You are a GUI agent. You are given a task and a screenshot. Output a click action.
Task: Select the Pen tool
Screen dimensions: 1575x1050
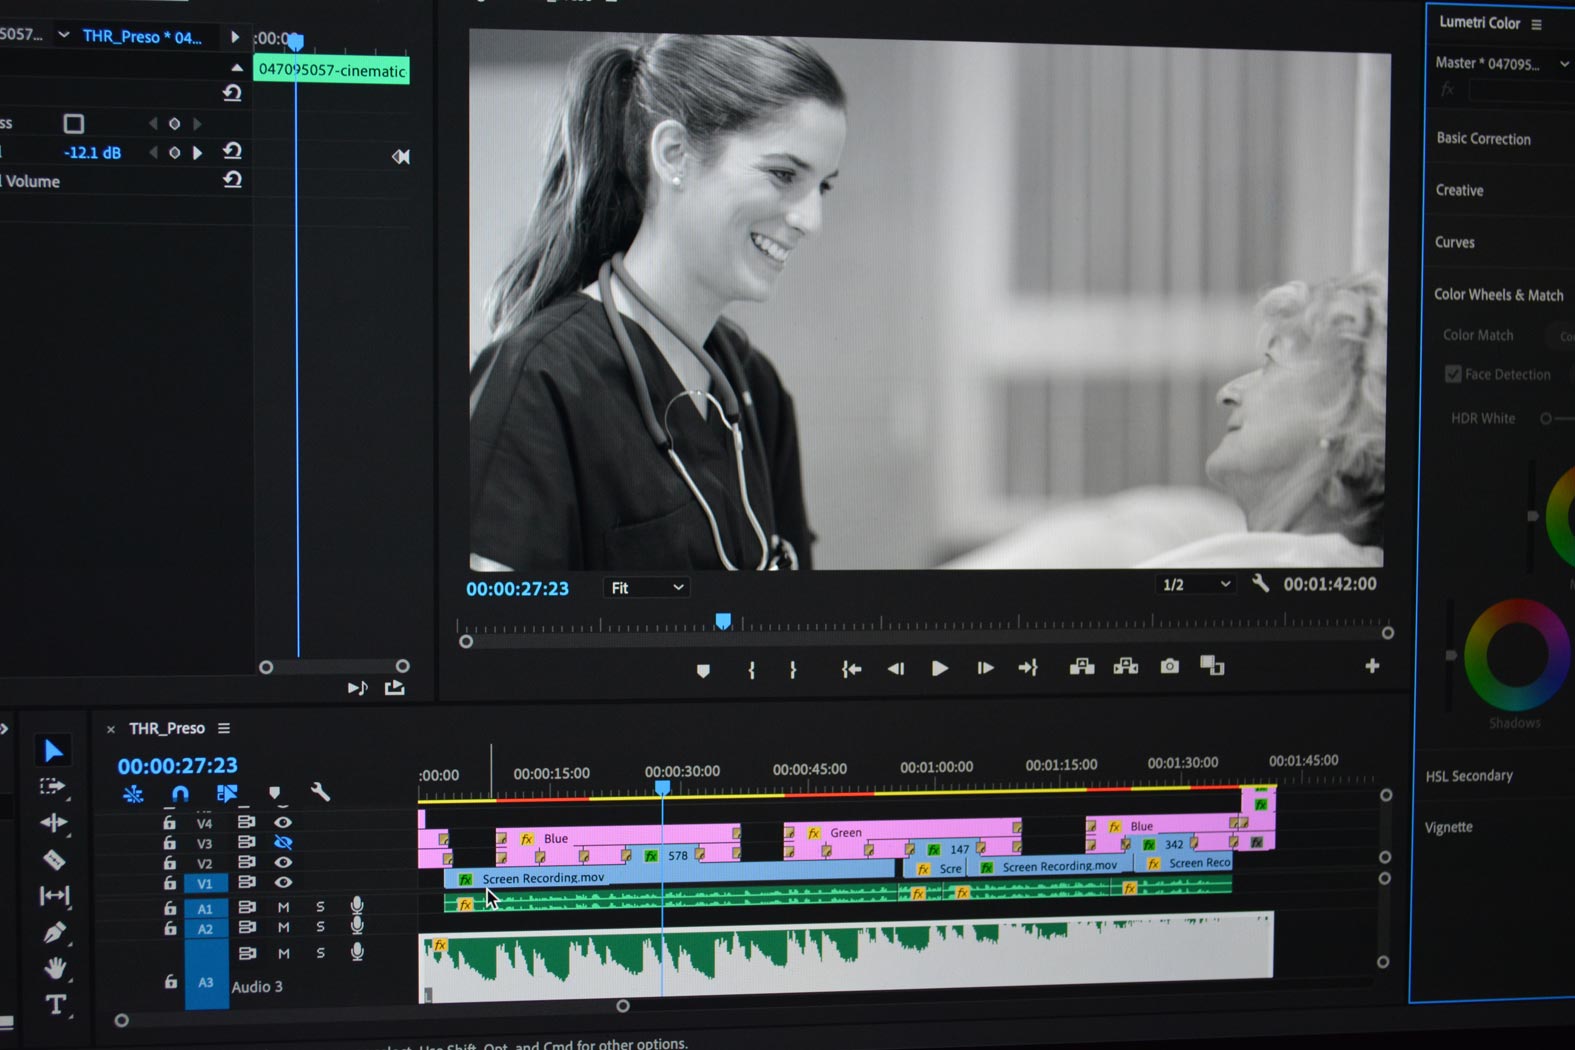point(54,932)
